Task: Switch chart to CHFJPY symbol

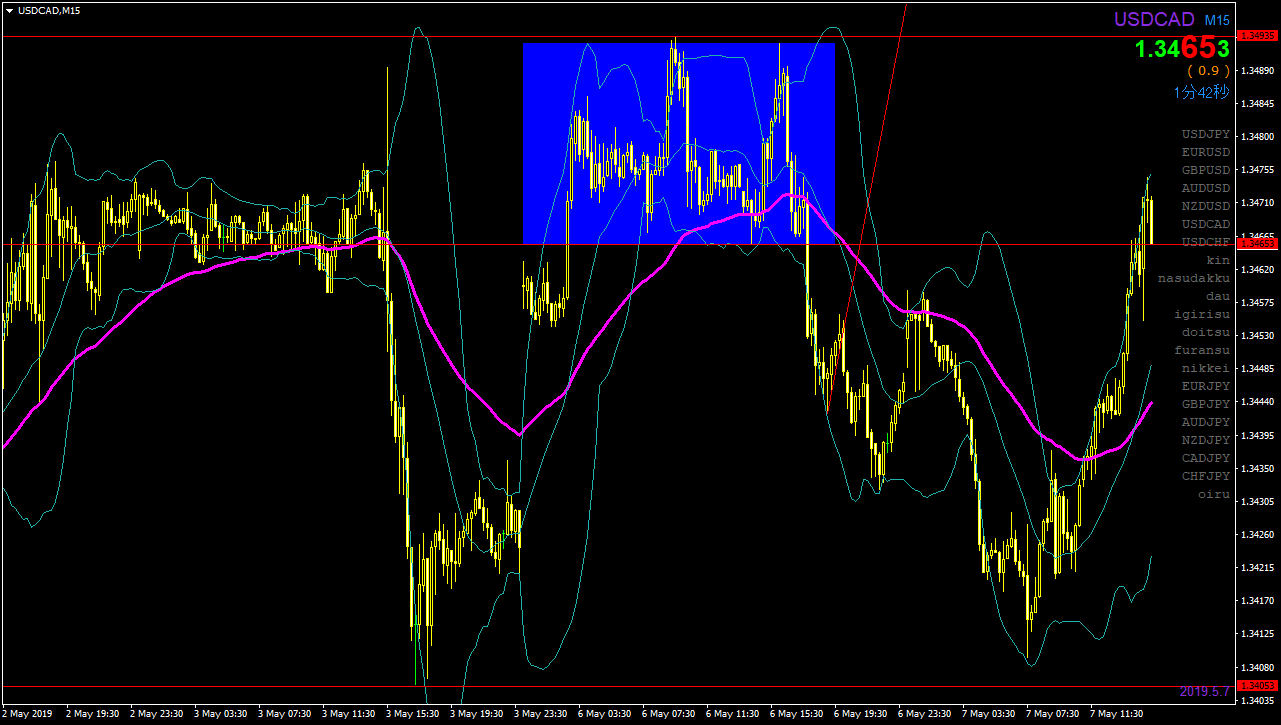Action: [x=1206, y=476]
